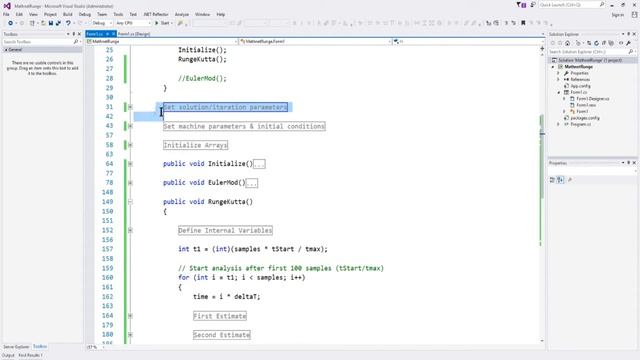
Task: Expand 'Define Internal Variables' region
Action: coord(130,230)
